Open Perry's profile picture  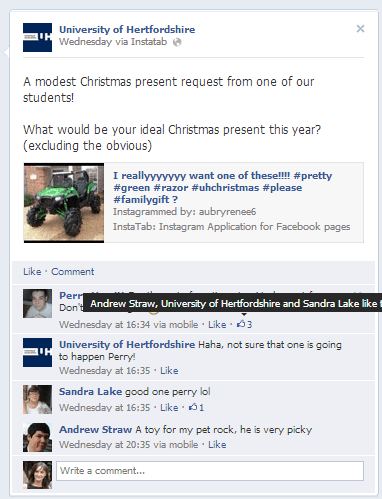37,303
